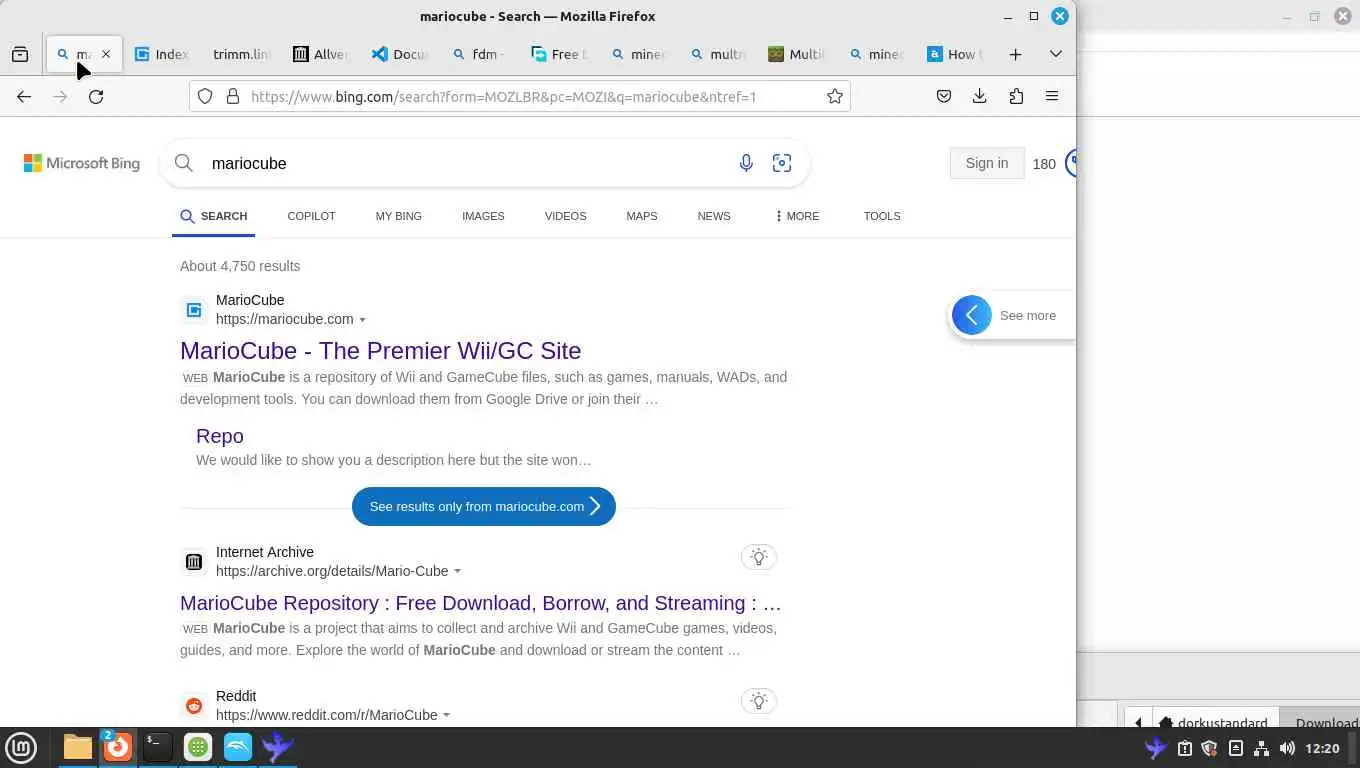Open removable drives eject tray icon
The width and height of the screenshot is (1360, 768).
click(x=1235, y=748)
